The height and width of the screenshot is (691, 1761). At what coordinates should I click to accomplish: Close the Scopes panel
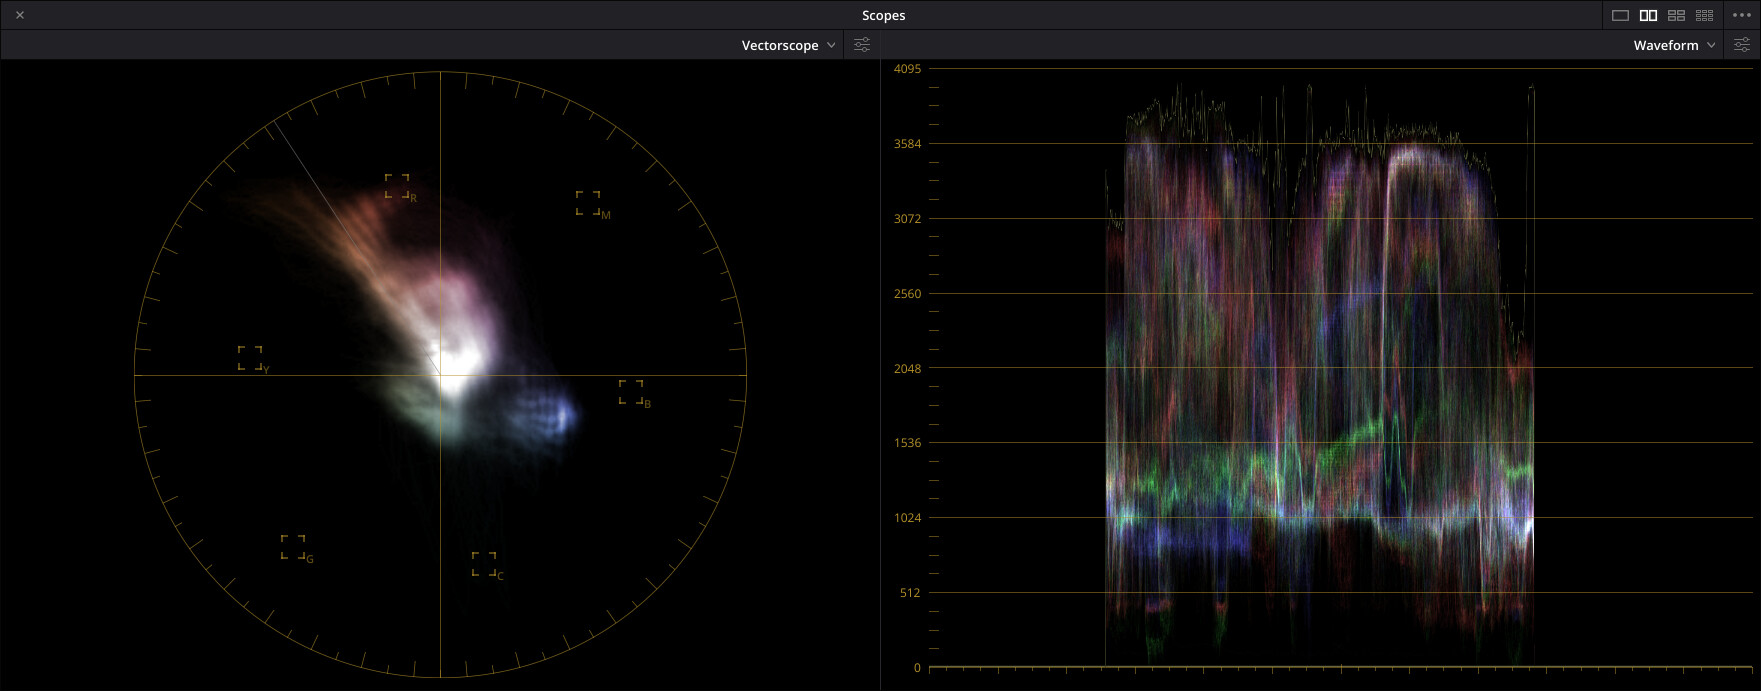pos(20,15)
